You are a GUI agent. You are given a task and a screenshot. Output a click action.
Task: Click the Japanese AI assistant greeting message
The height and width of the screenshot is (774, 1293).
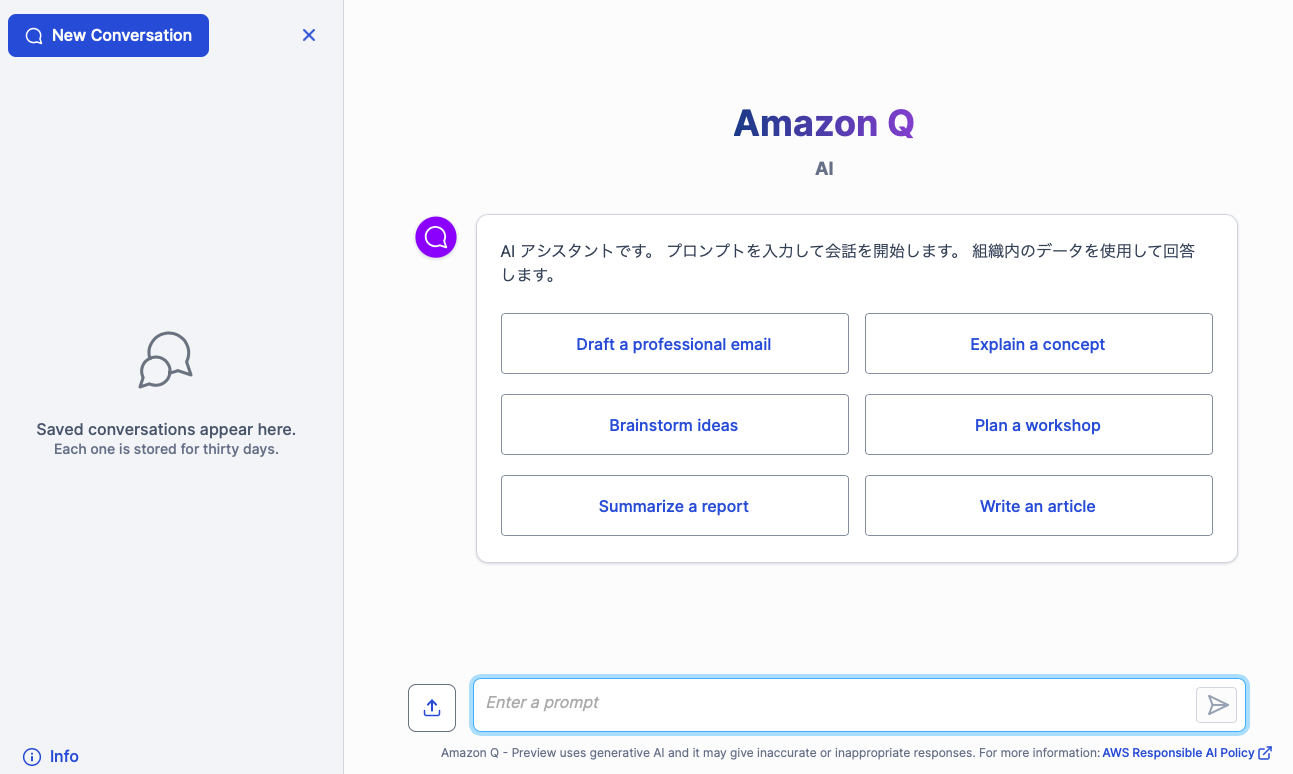(x=847, y=263)
